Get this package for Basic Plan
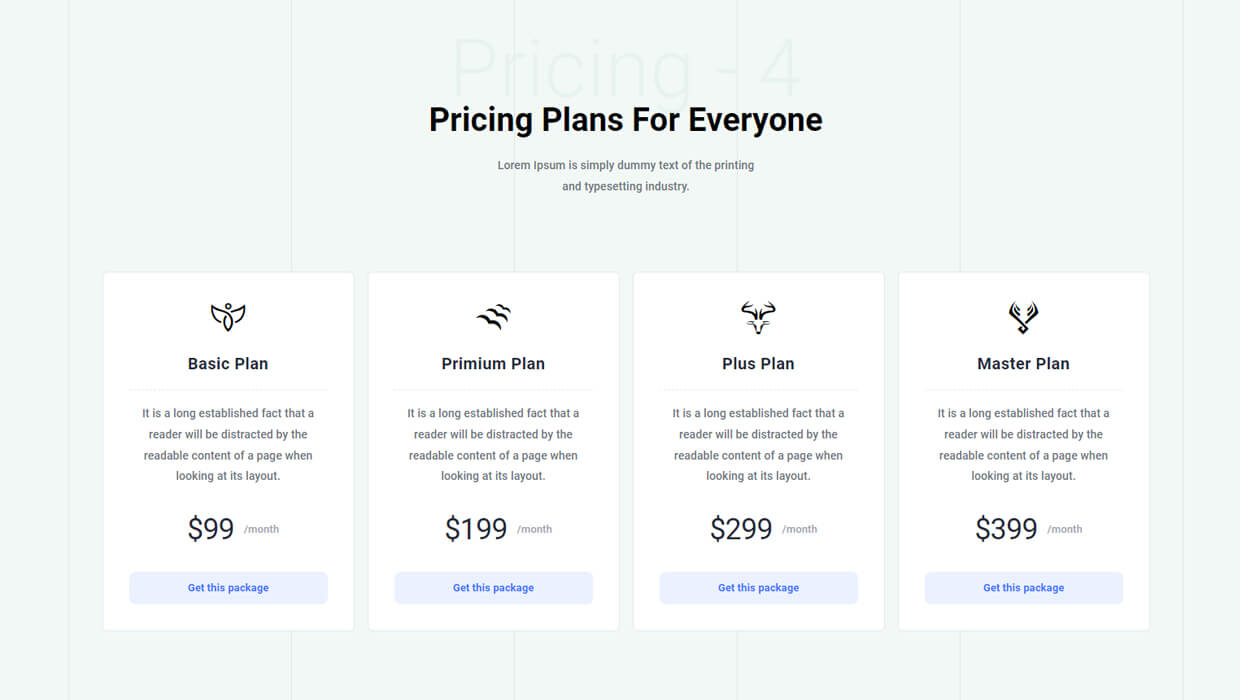The width and height of the screenshot is (1240, 700). click(228, 588)
